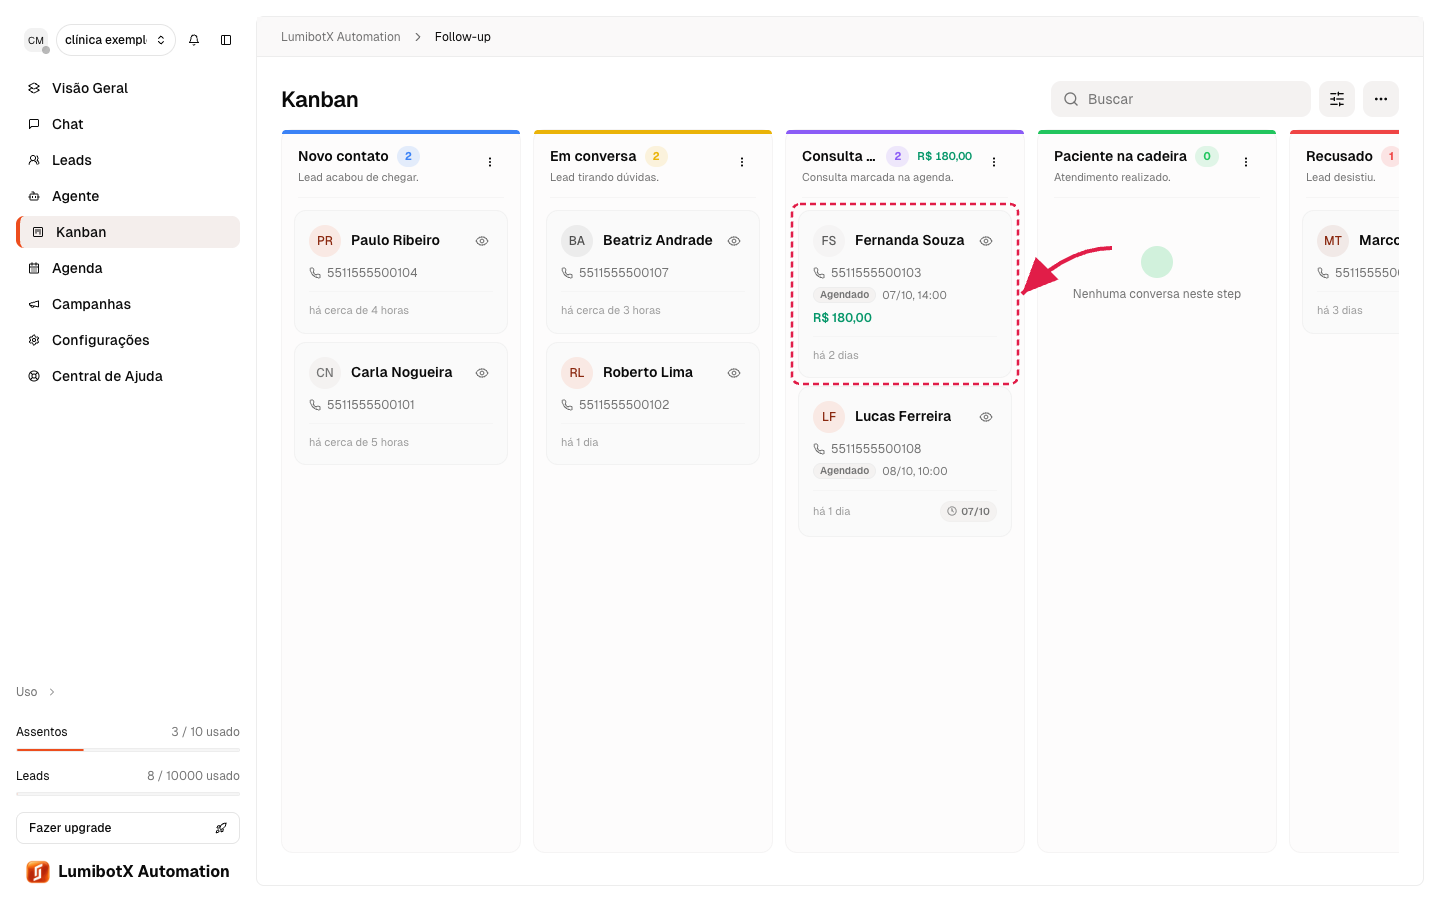Click LumibotX Automation breadcrumb link
1440x900 pixels.
coord(340,37)
